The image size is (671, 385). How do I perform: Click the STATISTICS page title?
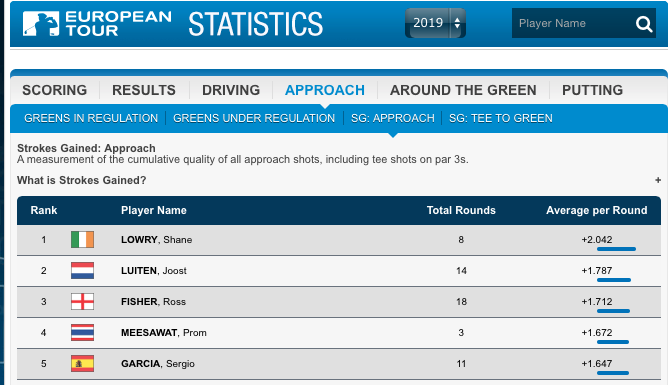tap(255, 24)
